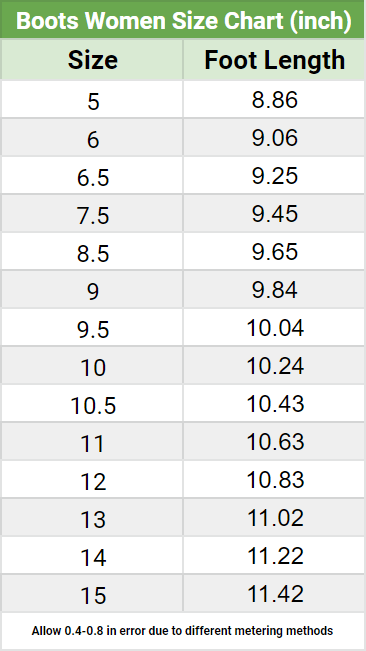The width and height of the screenshot is (366, 651).
Task: Click the 10.04 foot length value
Action: pos(275,328)
